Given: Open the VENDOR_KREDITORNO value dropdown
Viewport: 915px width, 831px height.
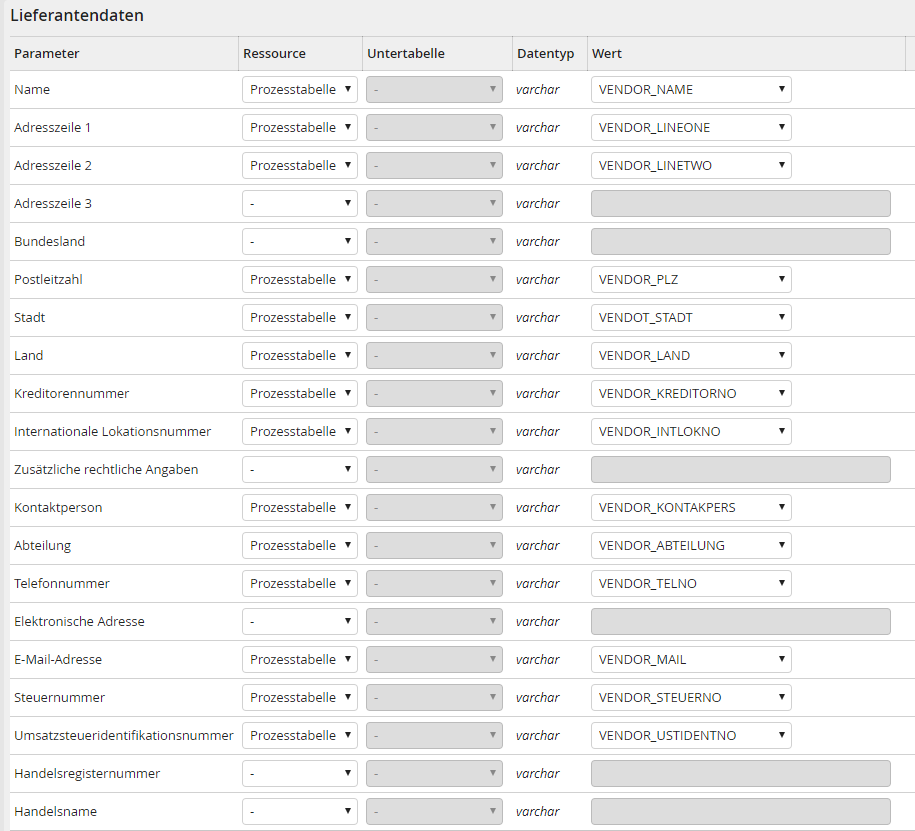Looking at the screenshot, I should (691, 393).
